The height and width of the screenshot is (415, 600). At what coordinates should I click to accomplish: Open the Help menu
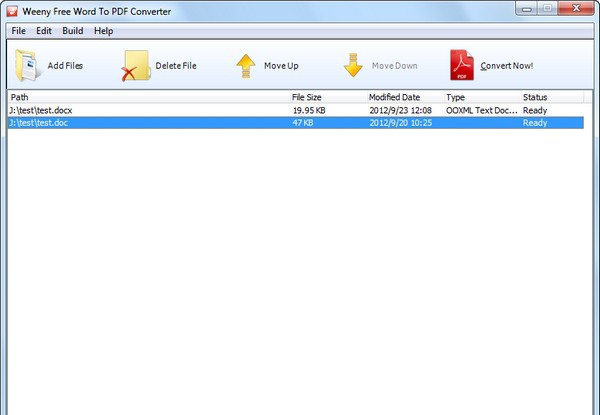[103, 31]
